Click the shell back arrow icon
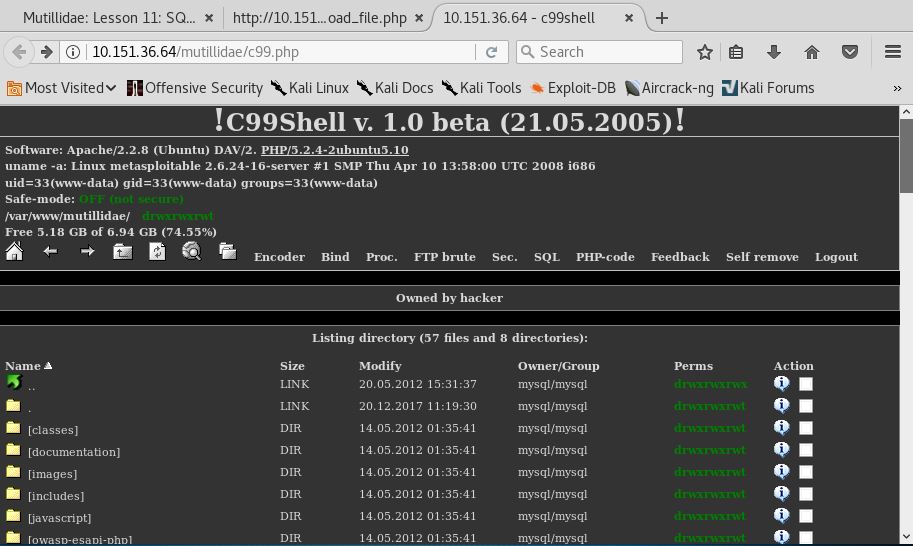This screenshot has width=913, height=546. pos(50,252)
